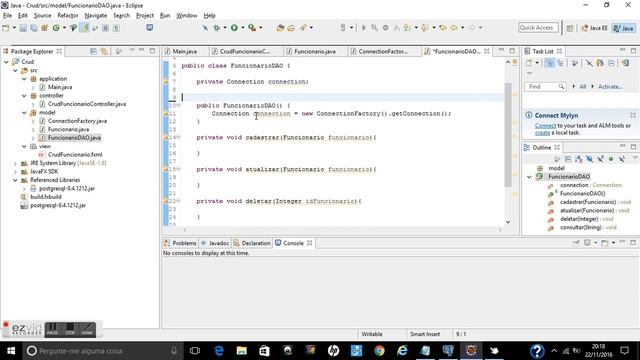Viewport: 640px width, 360px height.
Task: Click the Save All toolbar icon
Action: 33,28
